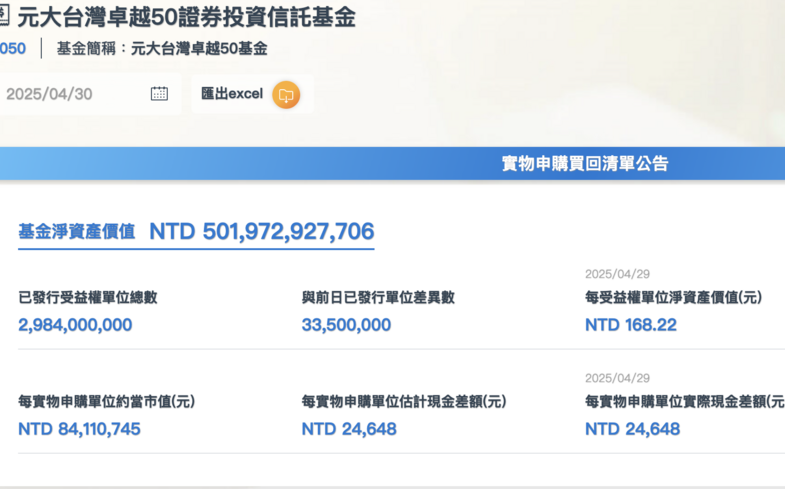Click the 2,984,000,000 units value

[x=75, y=325]
